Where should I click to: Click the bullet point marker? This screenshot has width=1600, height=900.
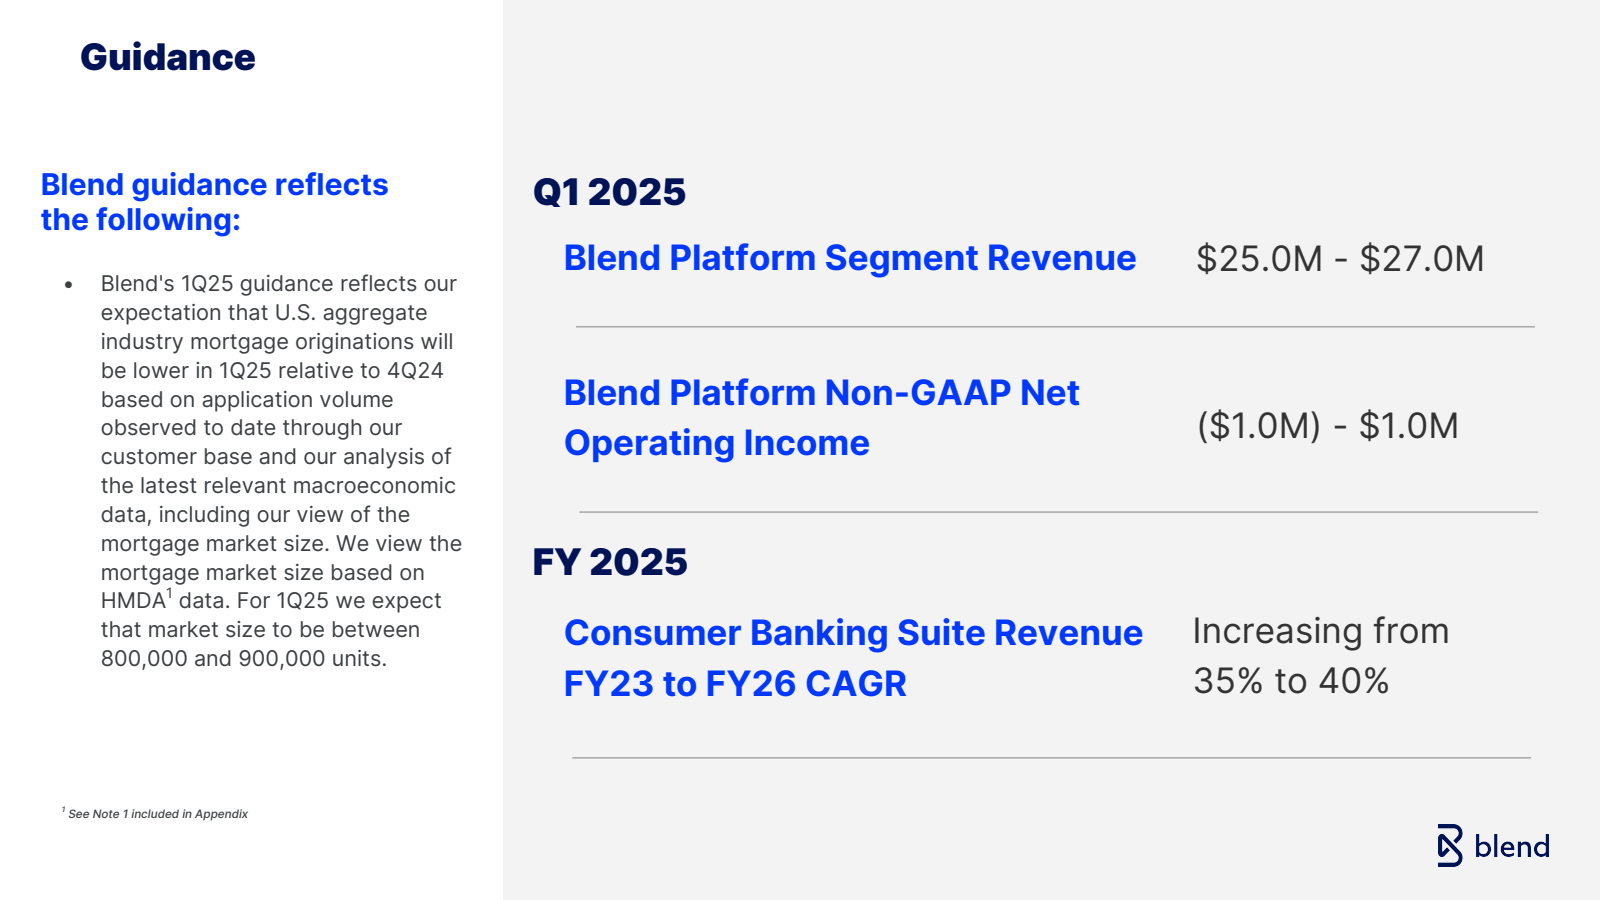click(68, 285)
